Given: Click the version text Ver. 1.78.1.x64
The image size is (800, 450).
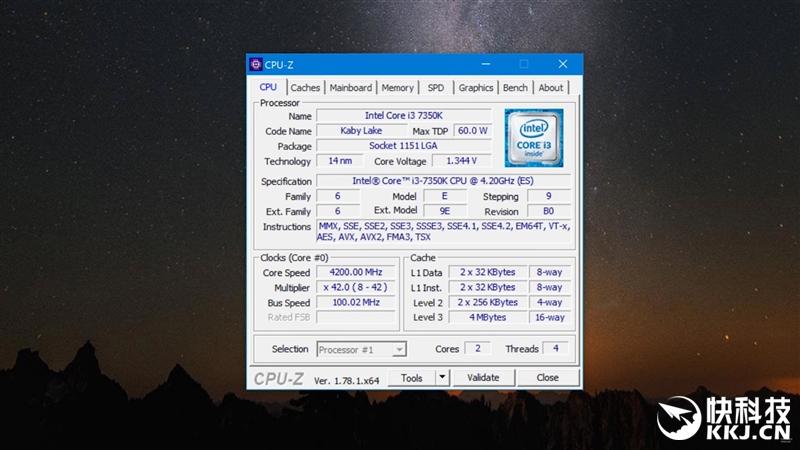Looking at the screenshot, I should coord(346,381).
